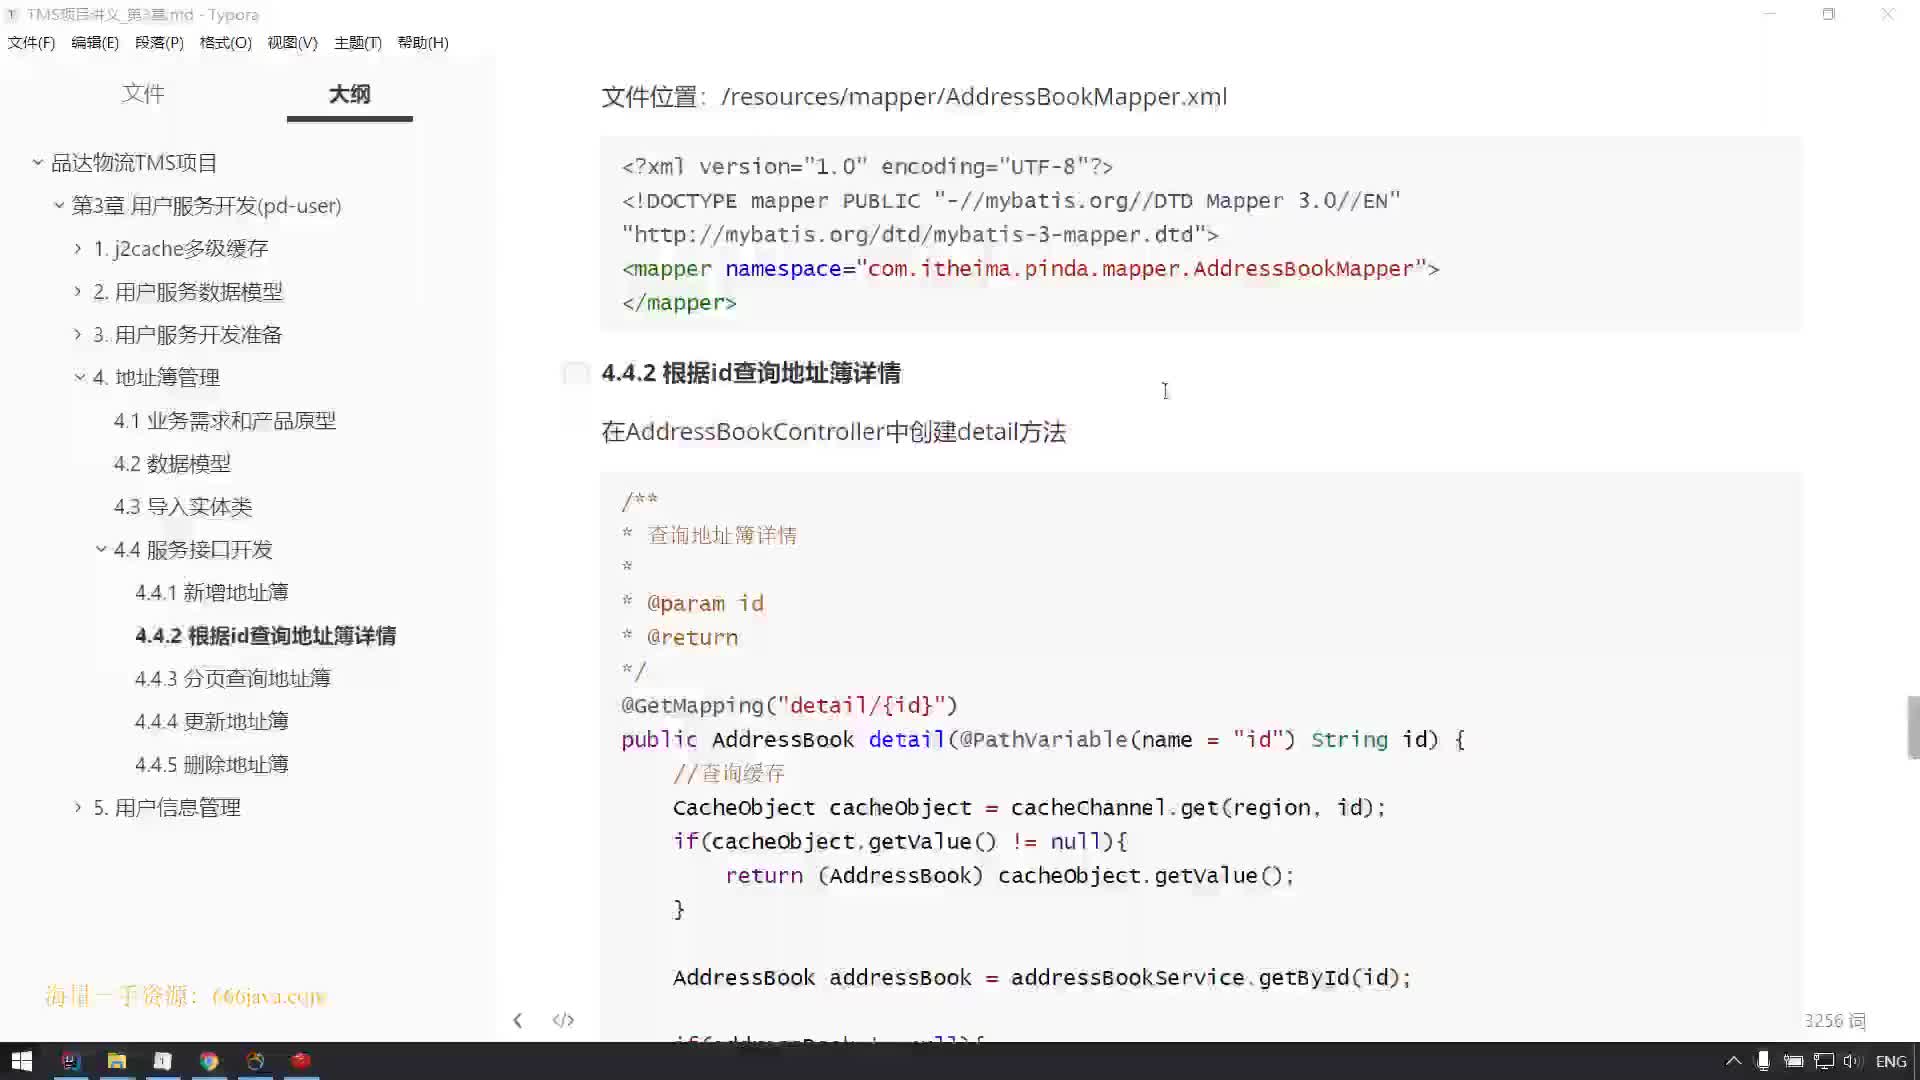Switch to the 文件 sidebar tab
1920x1080 pixels.
(x=143, y=93)
